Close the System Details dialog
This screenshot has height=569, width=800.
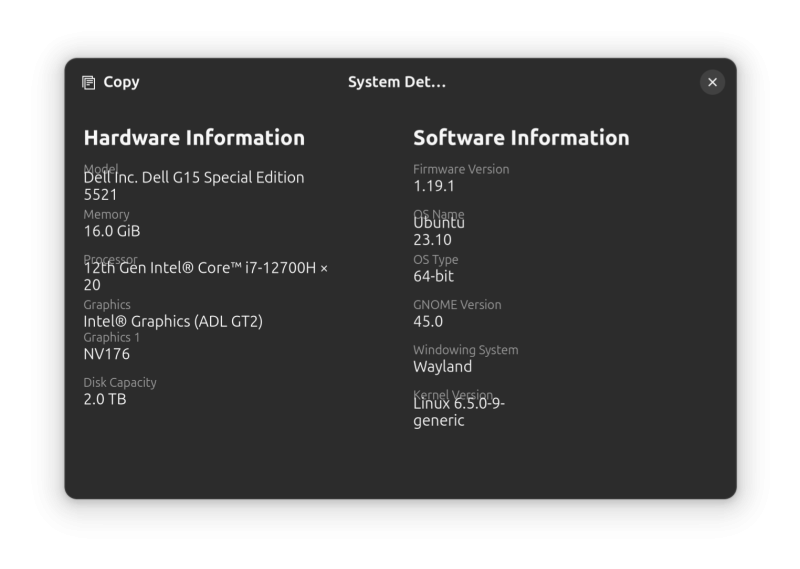coord(712,82)
